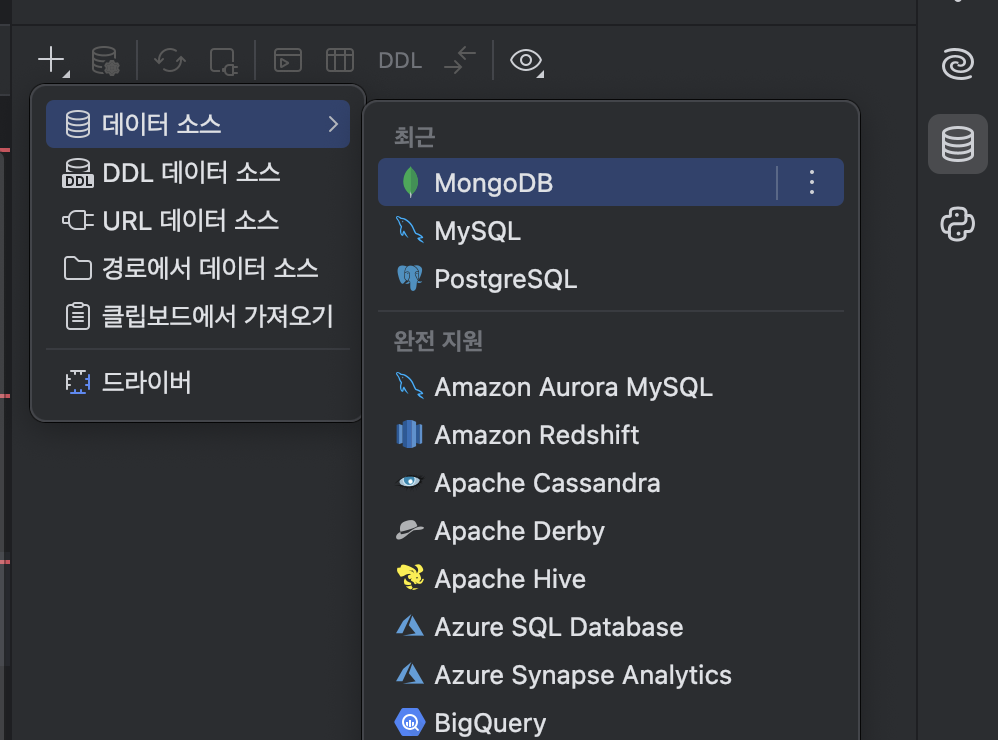Click the clipboard icon for 클립보드에서 가져오기
998x740 pixels.
coord(78,316)
